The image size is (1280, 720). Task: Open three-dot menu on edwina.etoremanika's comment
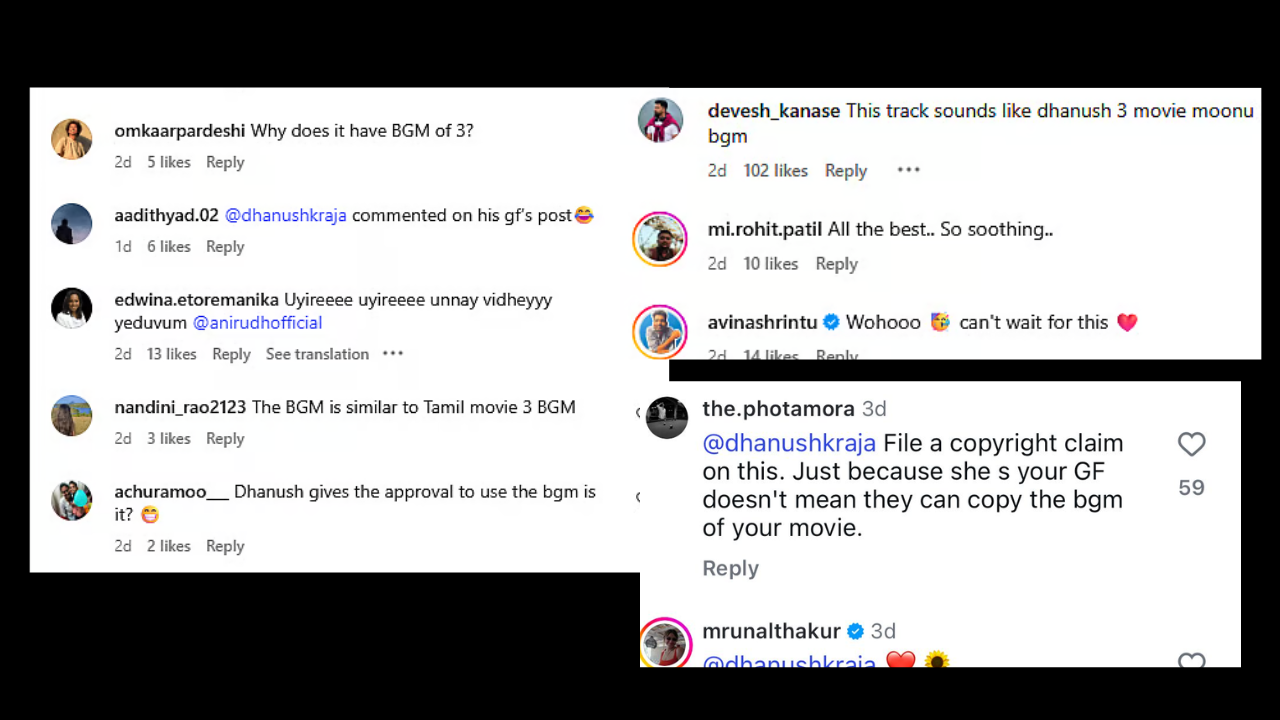click(392, 353)
